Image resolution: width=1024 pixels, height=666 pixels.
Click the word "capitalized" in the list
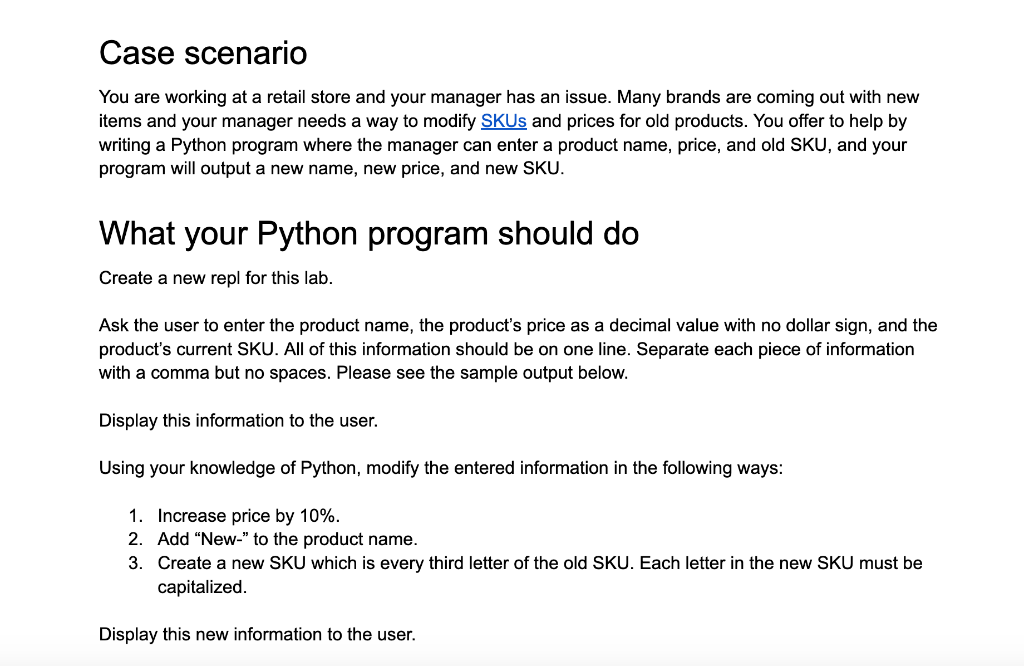point(201,587)
